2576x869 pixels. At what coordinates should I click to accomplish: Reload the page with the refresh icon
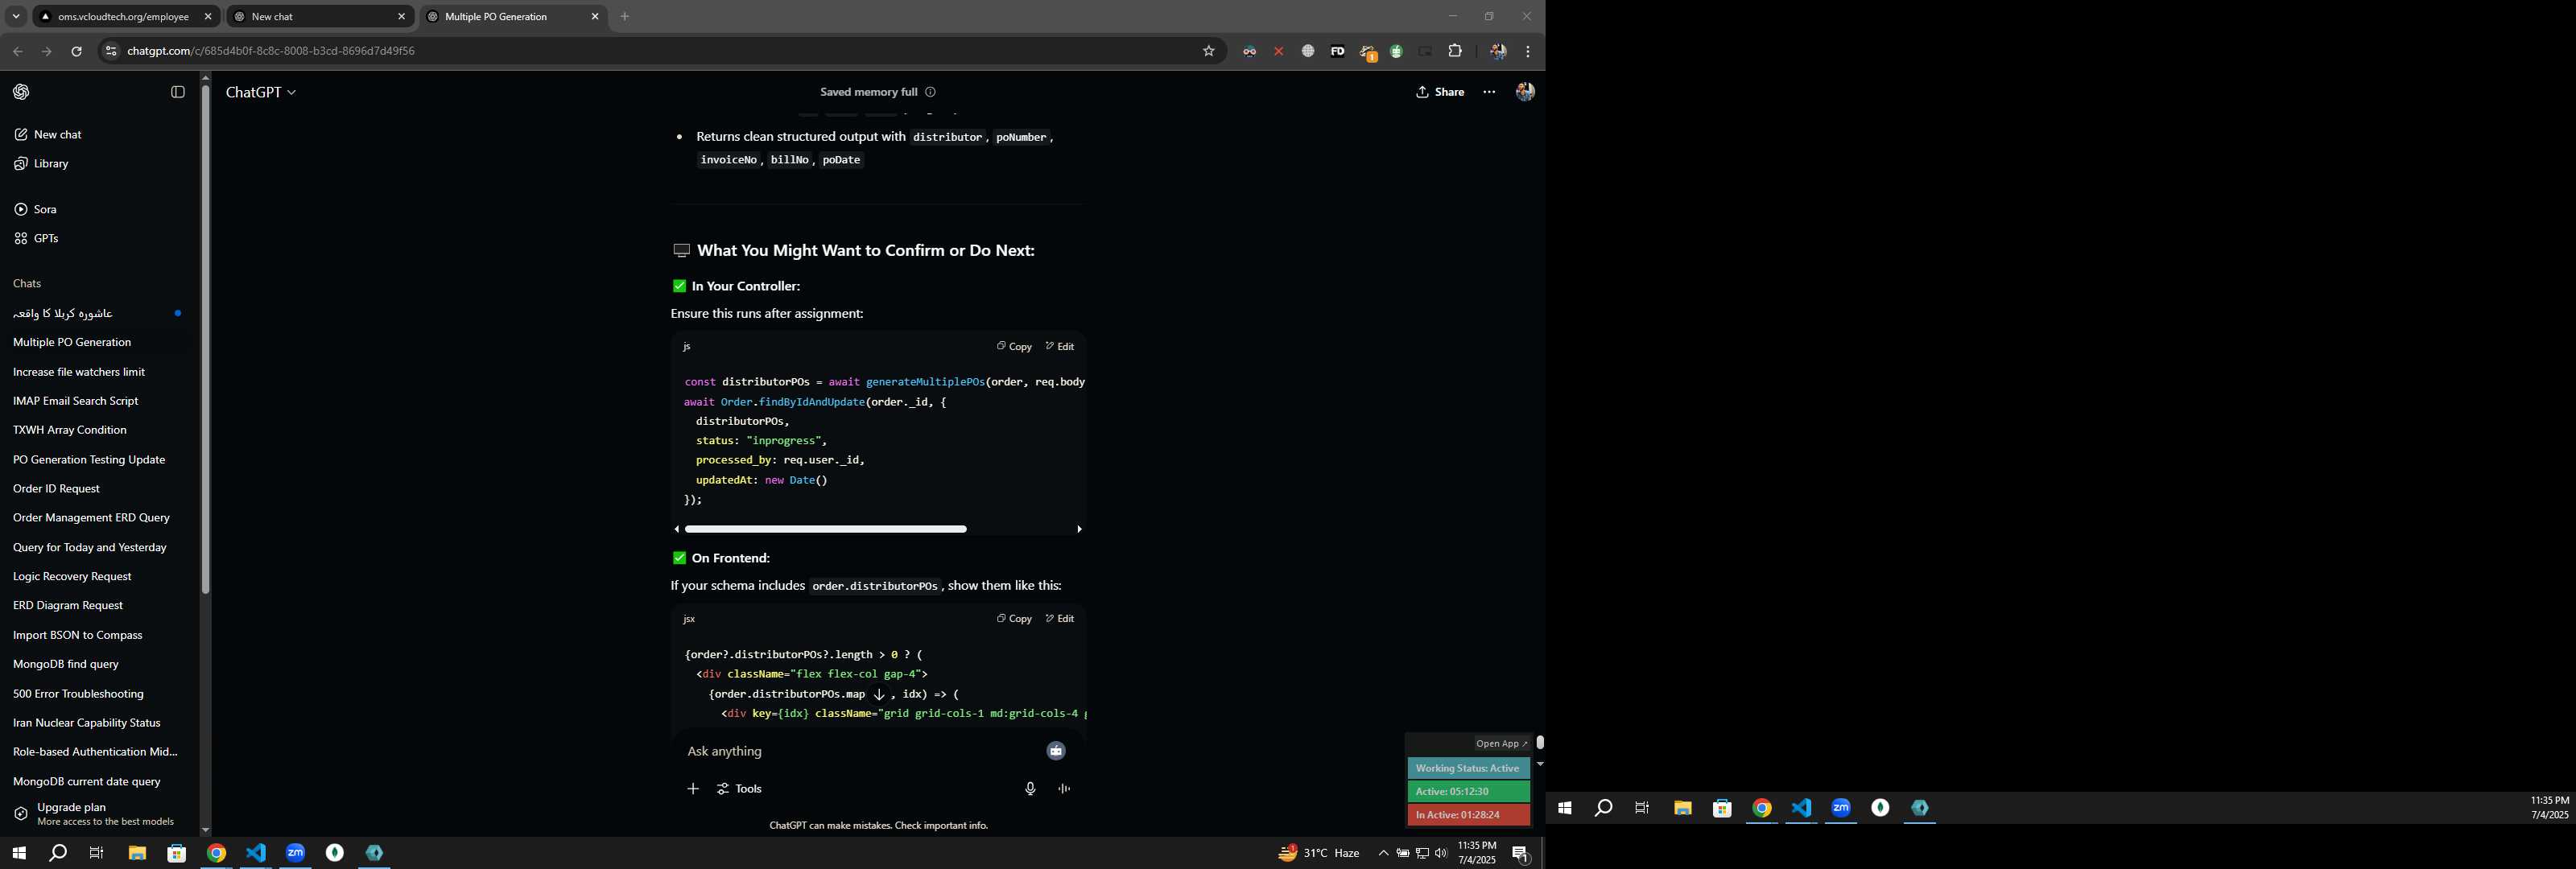click(x=76, y=51)
